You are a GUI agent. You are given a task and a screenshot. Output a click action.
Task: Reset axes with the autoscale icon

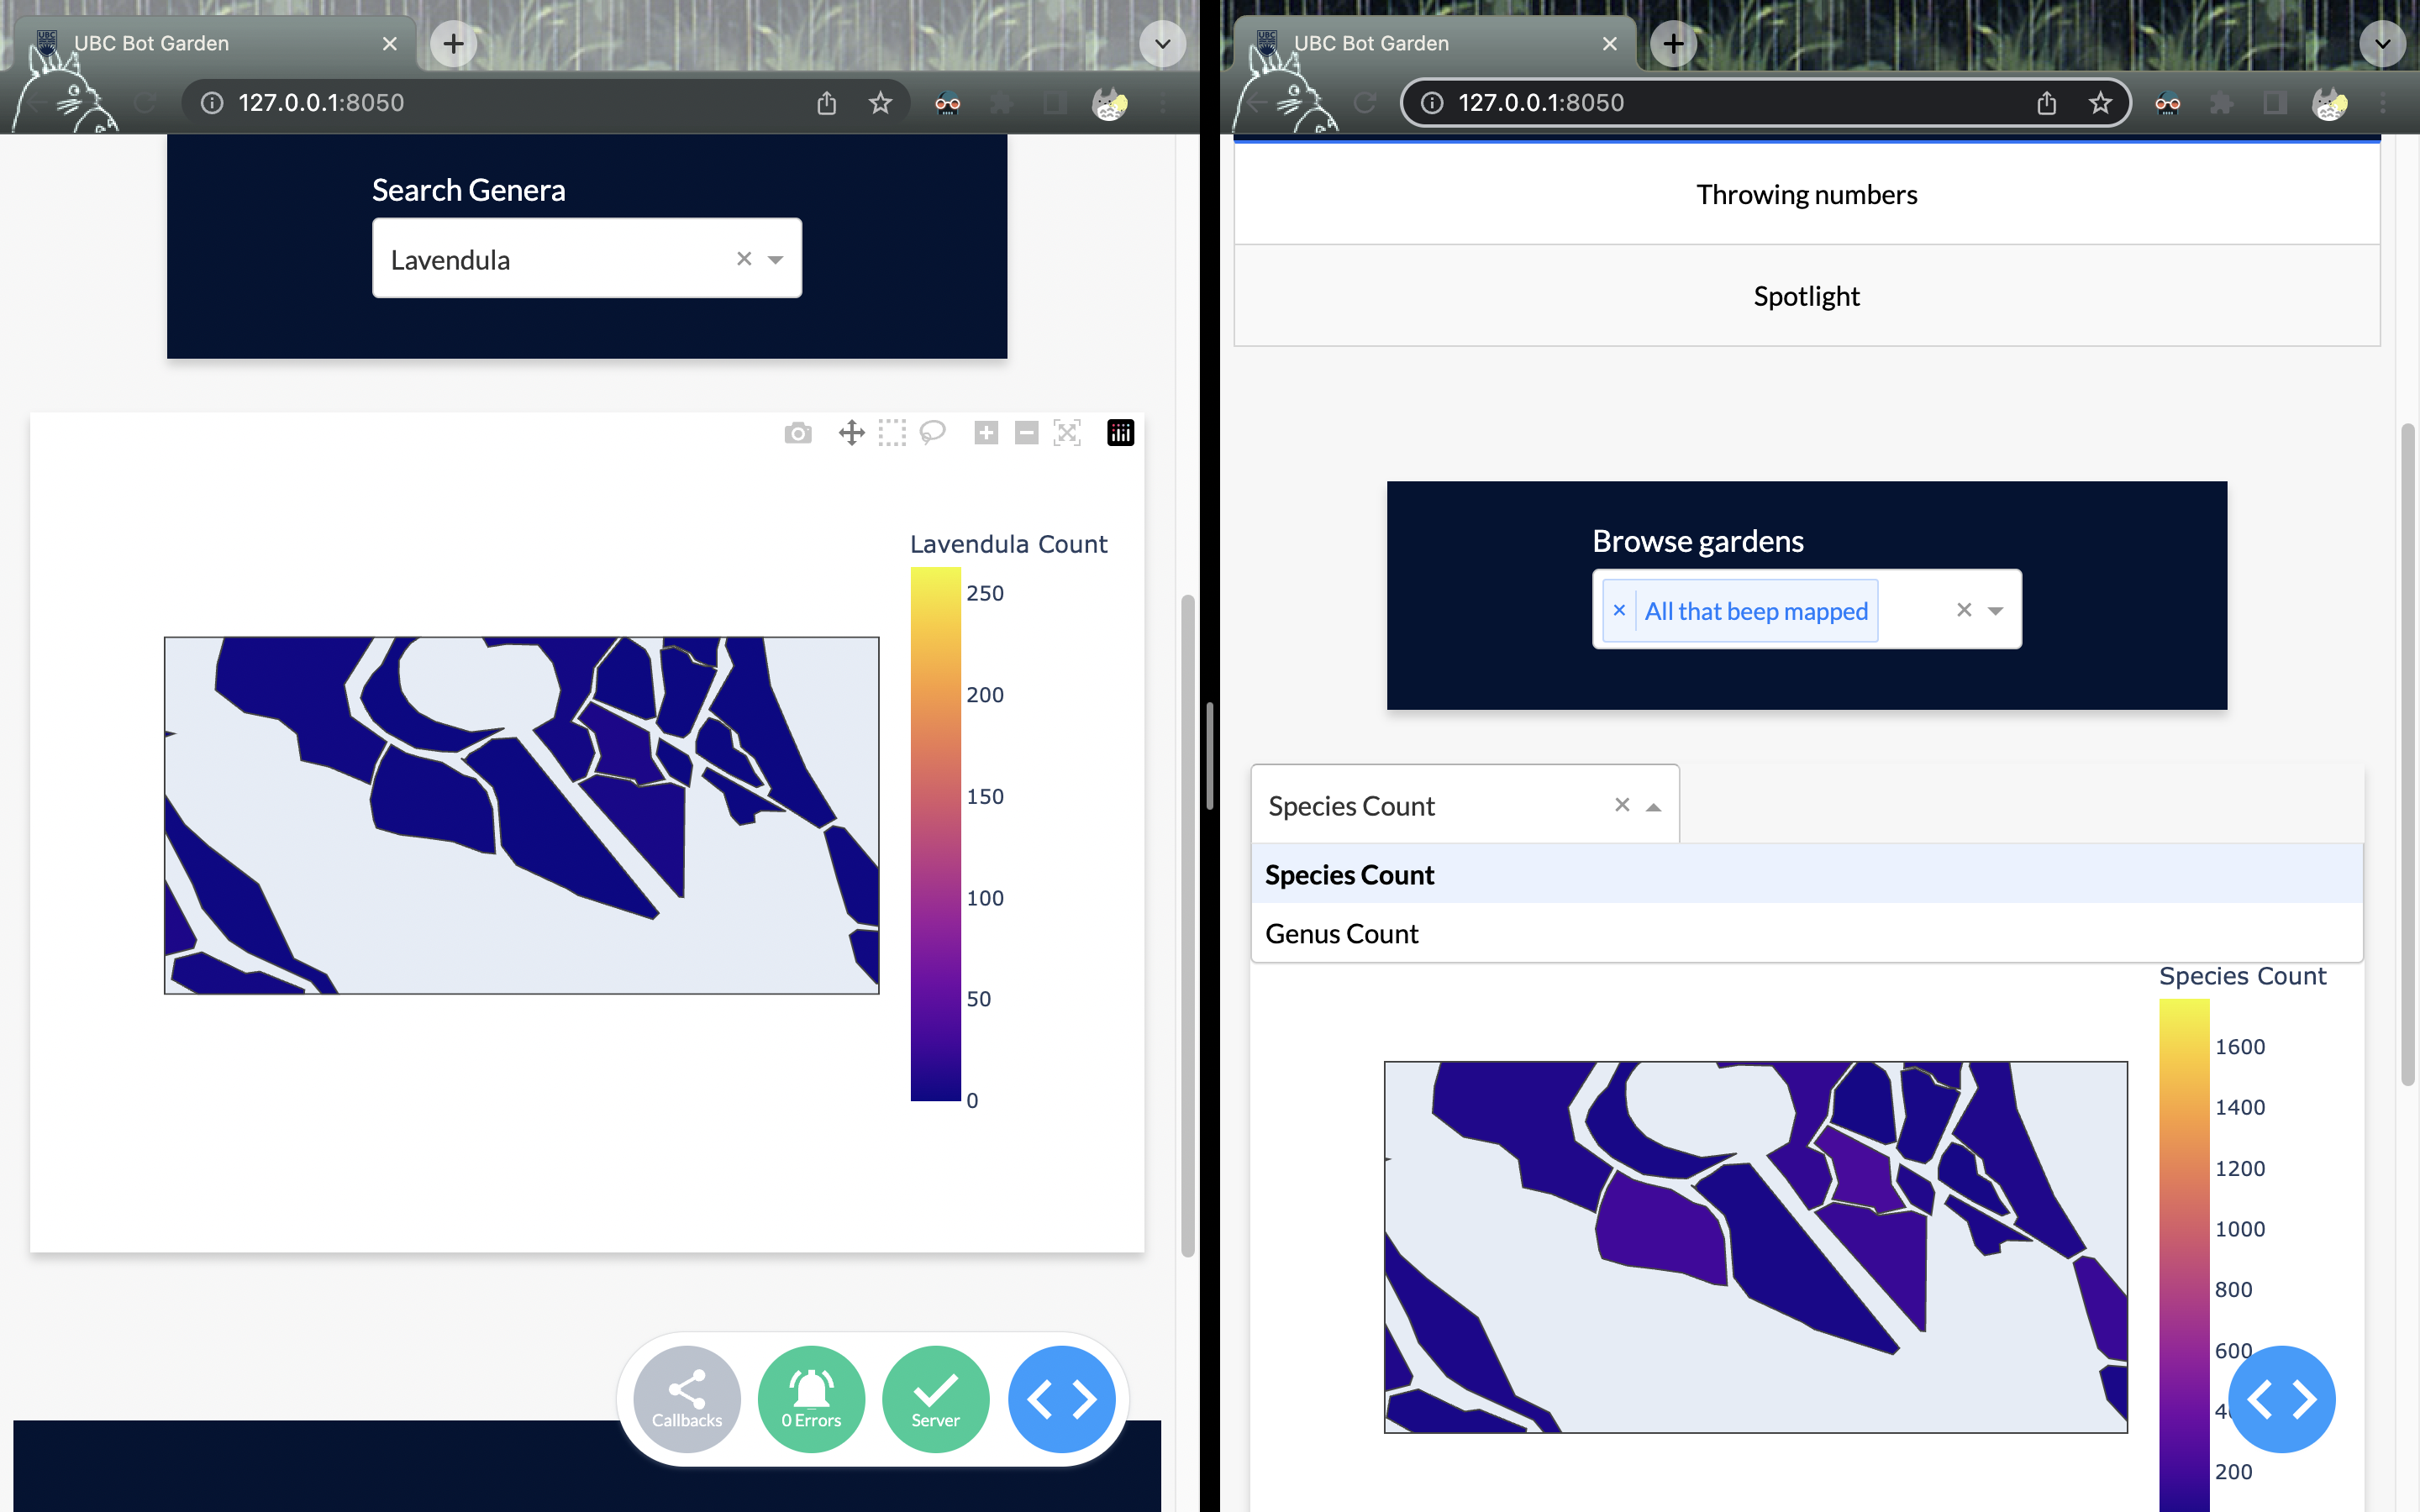1067,433
